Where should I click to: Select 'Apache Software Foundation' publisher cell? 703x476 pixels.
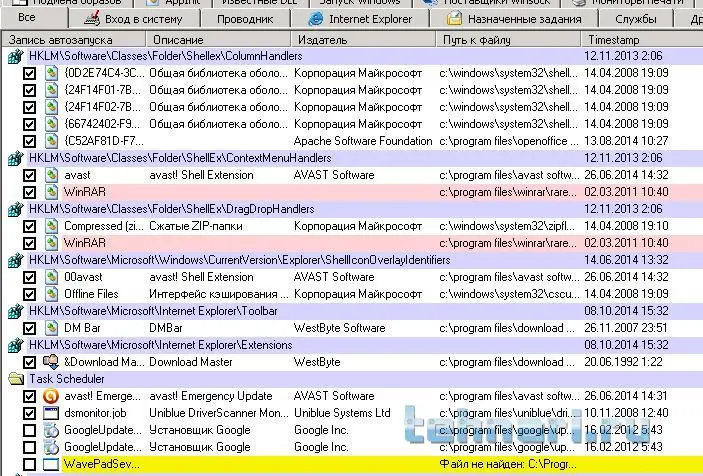pos(363,141)
